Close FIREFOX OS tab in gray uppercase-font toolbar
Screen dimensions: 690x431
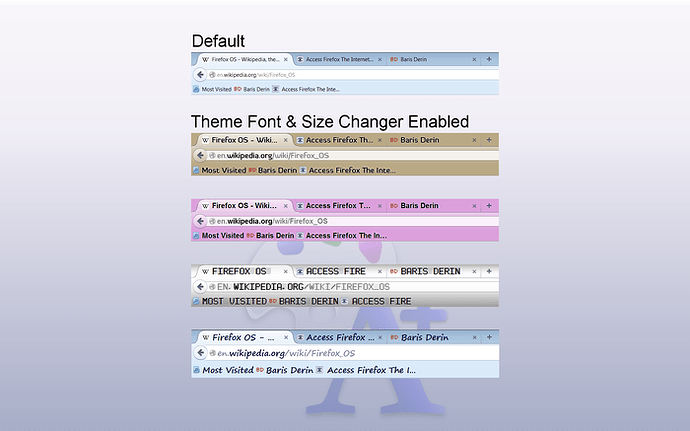pyautogui.click(x=286, y=272)
